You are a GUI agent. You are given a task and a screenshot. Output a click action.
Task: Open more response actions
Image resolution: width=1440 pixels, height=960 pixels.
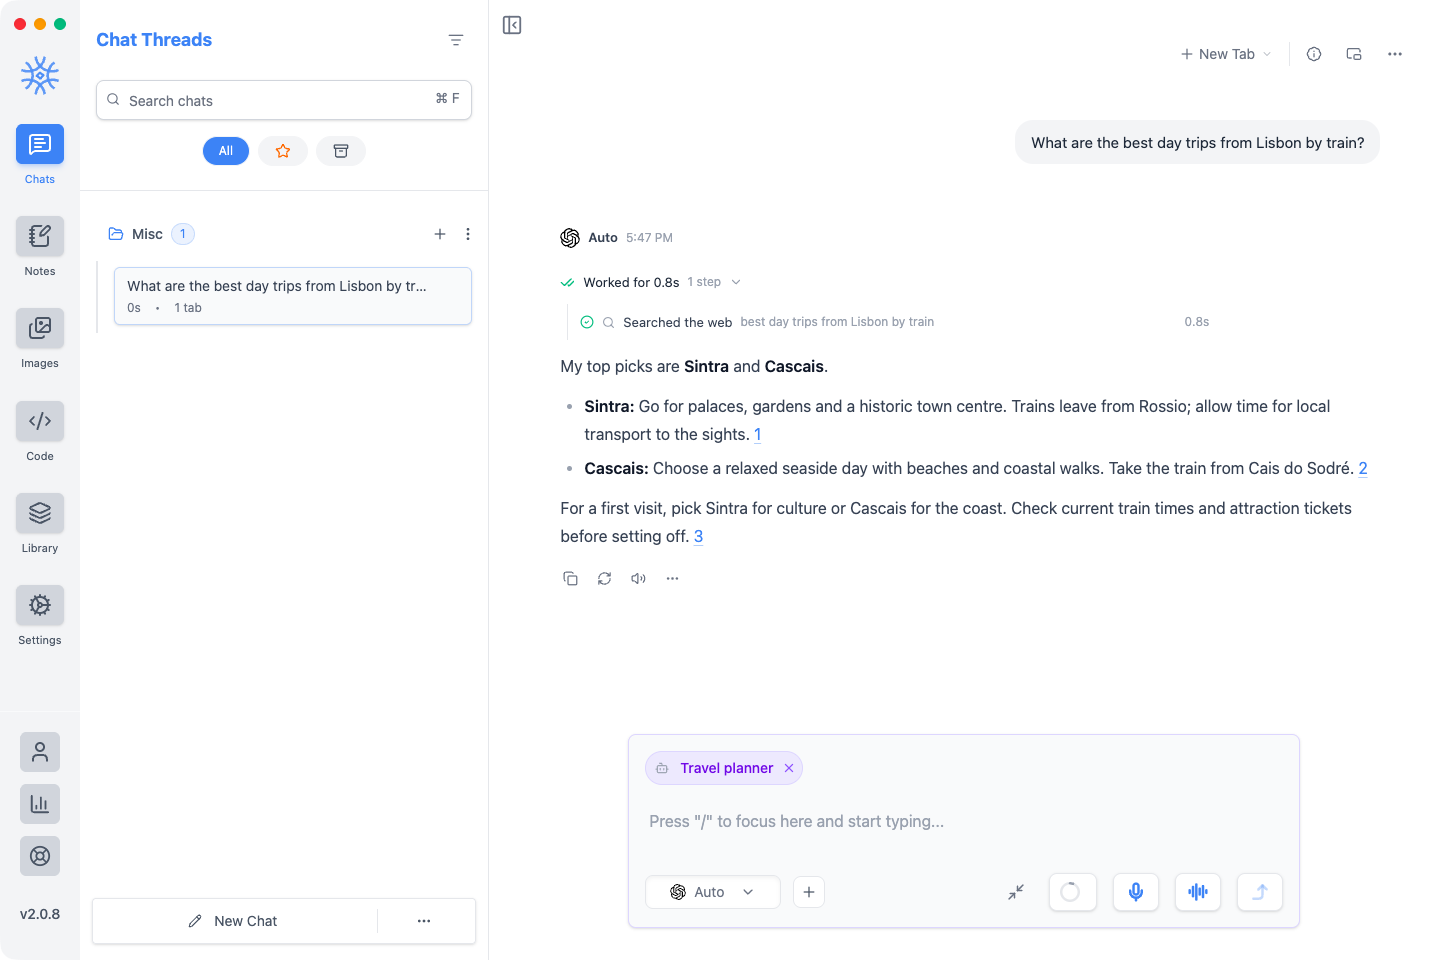click(x=672, y=579)
